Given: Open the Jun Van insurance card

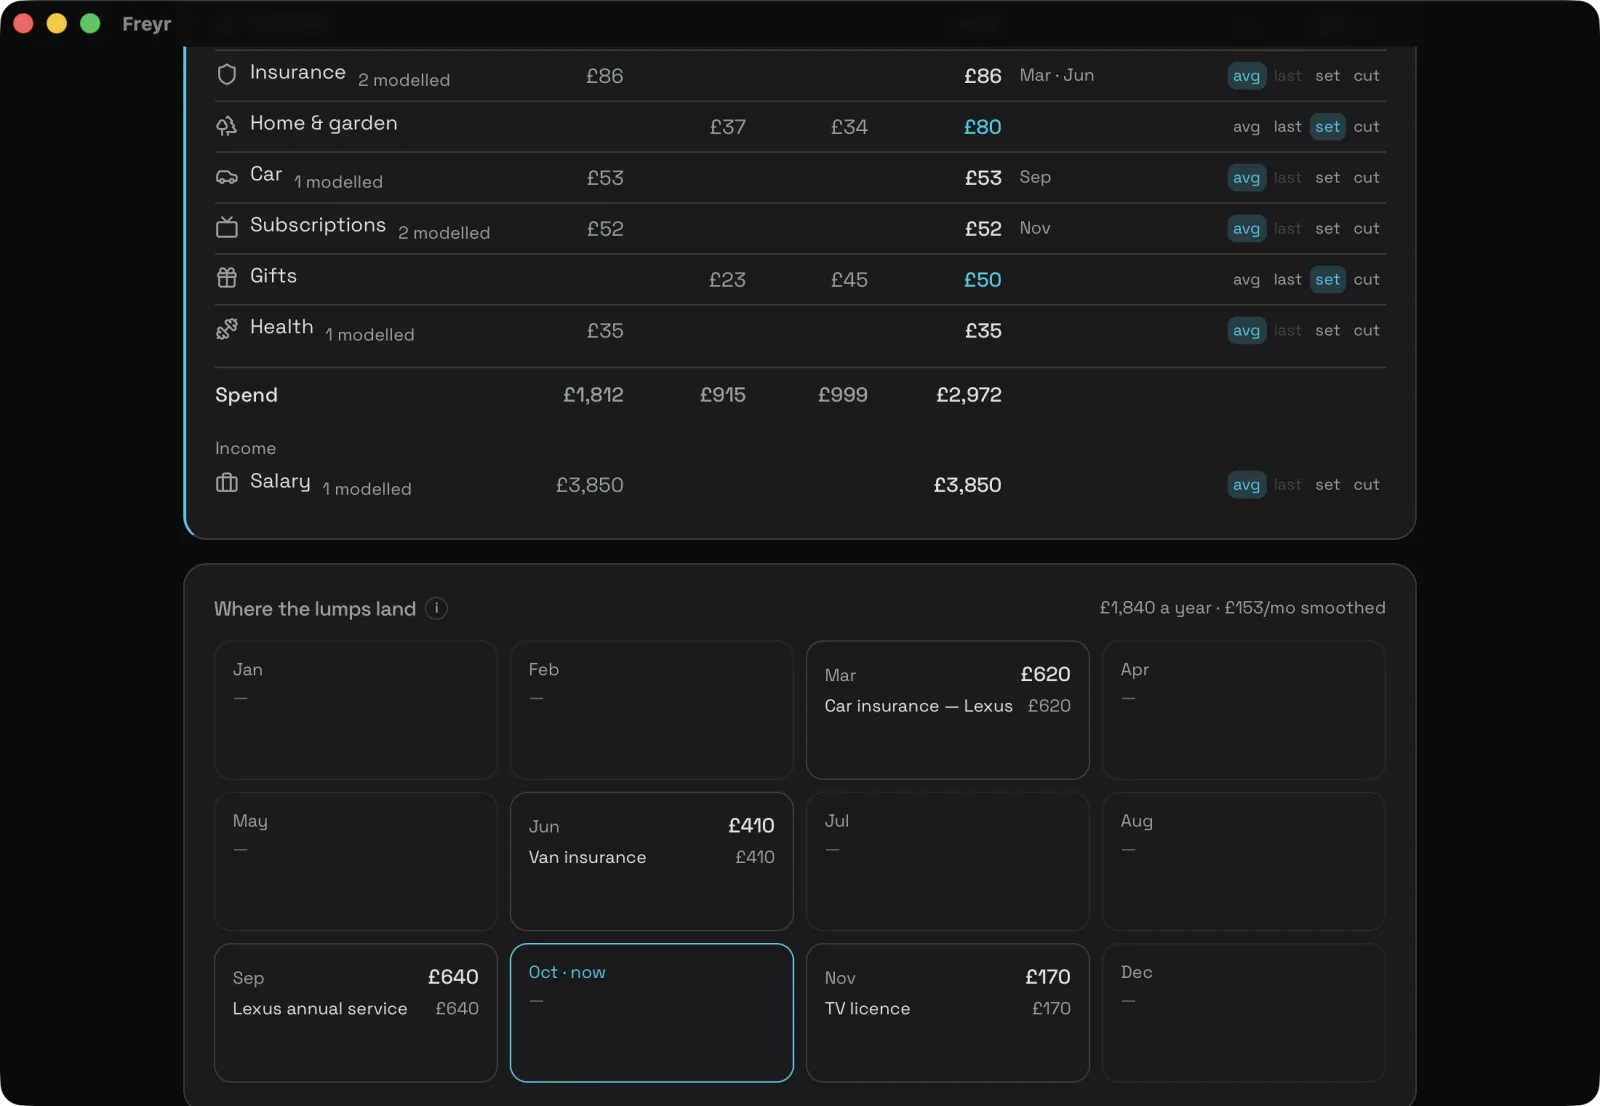Looking at the screenshot, I should [x=651, y=861].
